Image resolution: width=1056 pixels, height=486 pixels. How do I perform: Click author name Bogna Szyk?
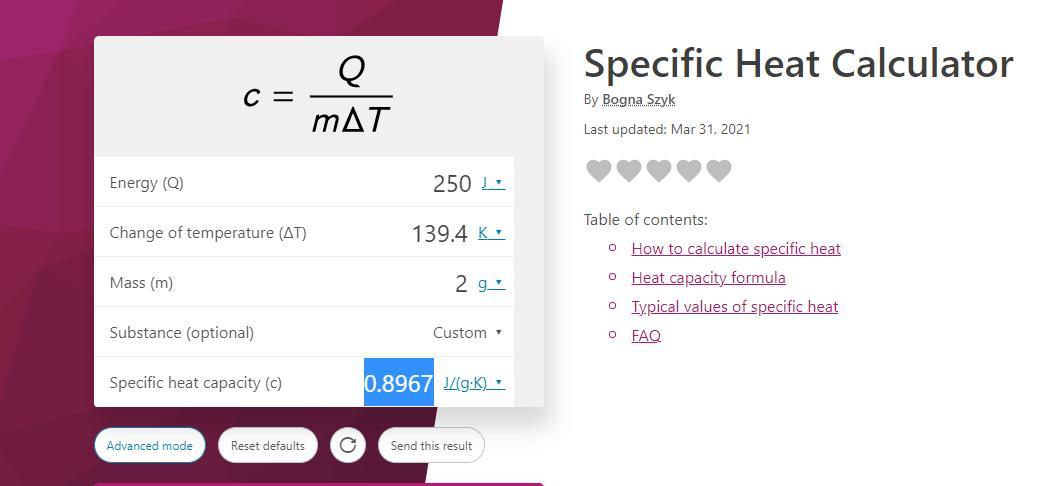click(x=638, y=100)
